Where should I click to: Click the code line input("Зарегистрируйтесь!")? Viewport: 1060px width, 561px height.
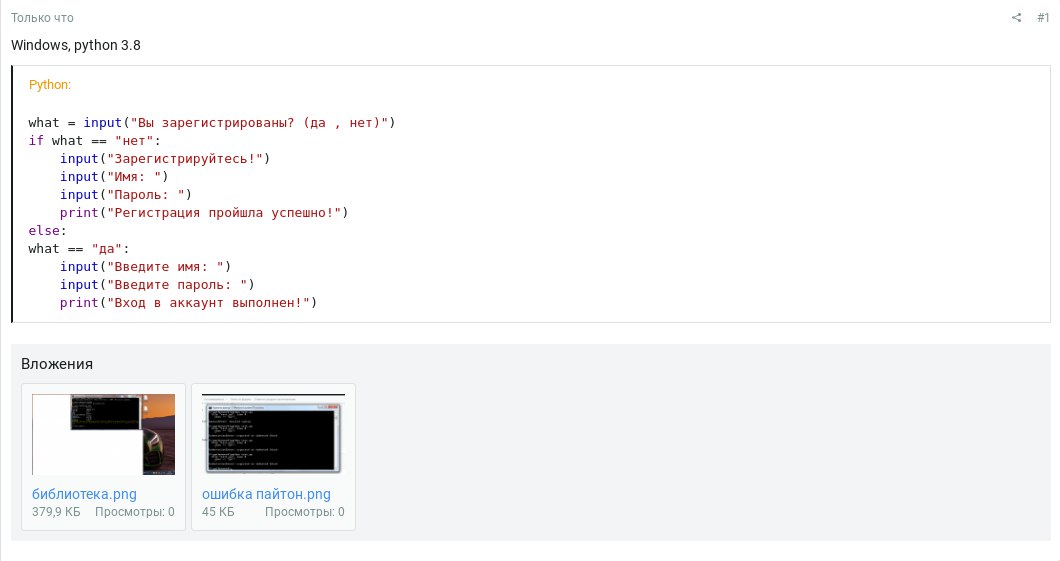[x=165, y=158]
